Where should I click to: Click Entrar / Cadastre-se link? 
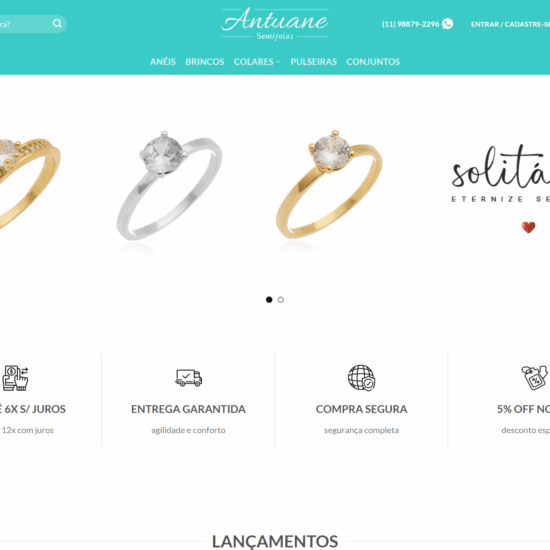pos(510,24)
